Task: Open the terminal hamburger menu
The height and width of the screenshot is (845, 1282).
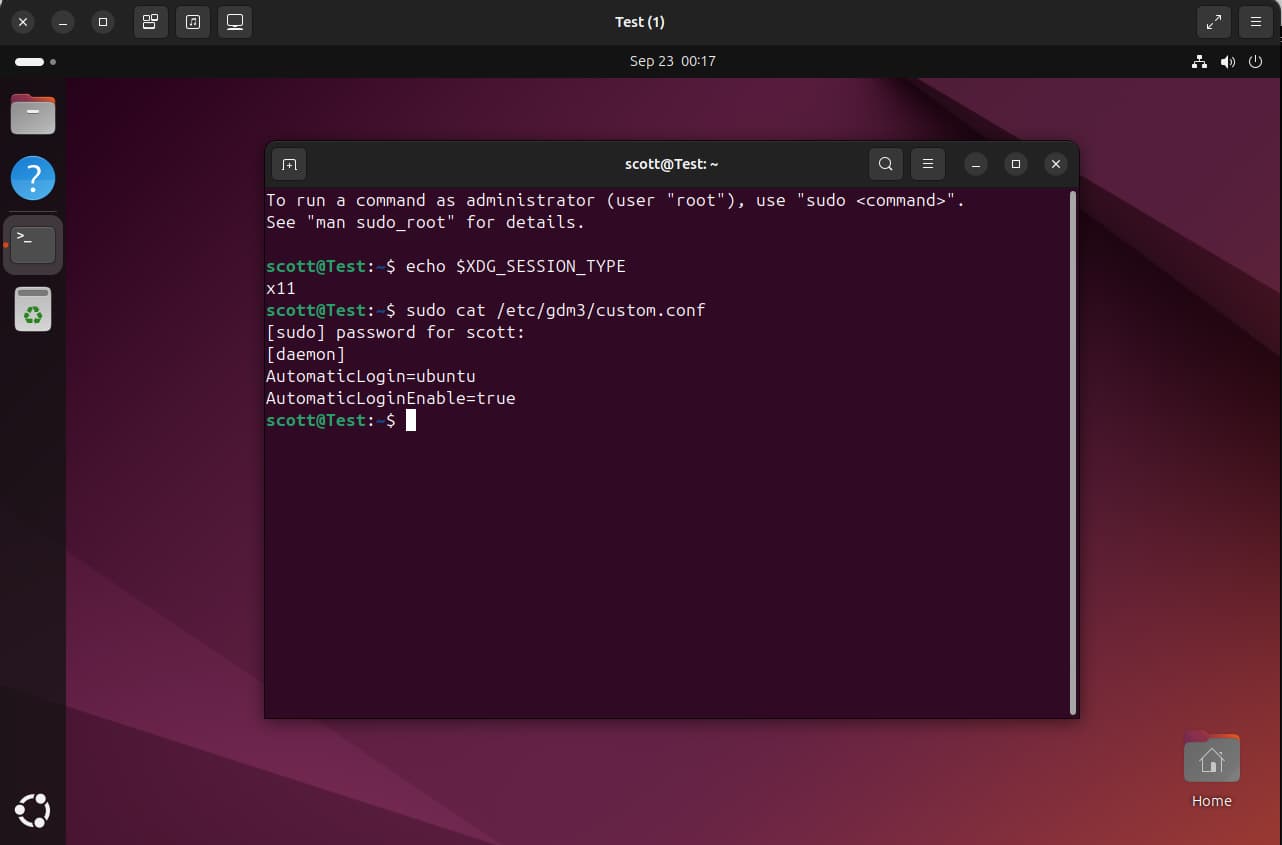Action: (928, 164)
